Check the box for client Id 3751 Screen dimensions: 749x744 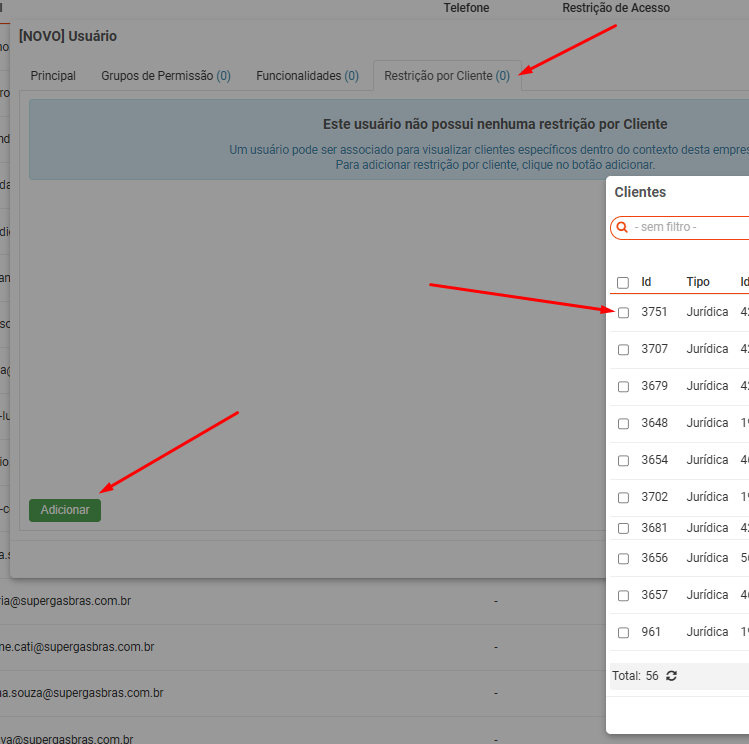[x=623, y=313]
